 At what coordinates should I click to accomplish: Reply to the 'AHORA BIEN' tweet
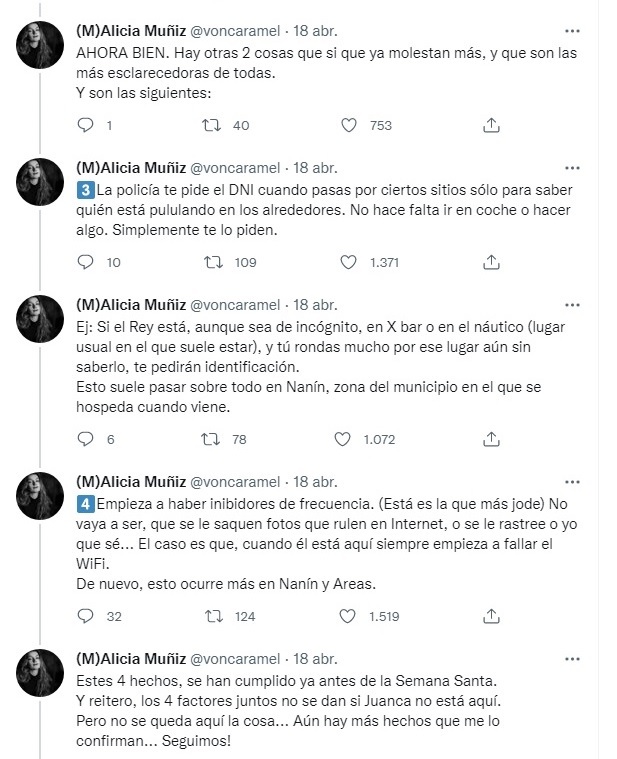pyautogui.click(x=86, y=125)
